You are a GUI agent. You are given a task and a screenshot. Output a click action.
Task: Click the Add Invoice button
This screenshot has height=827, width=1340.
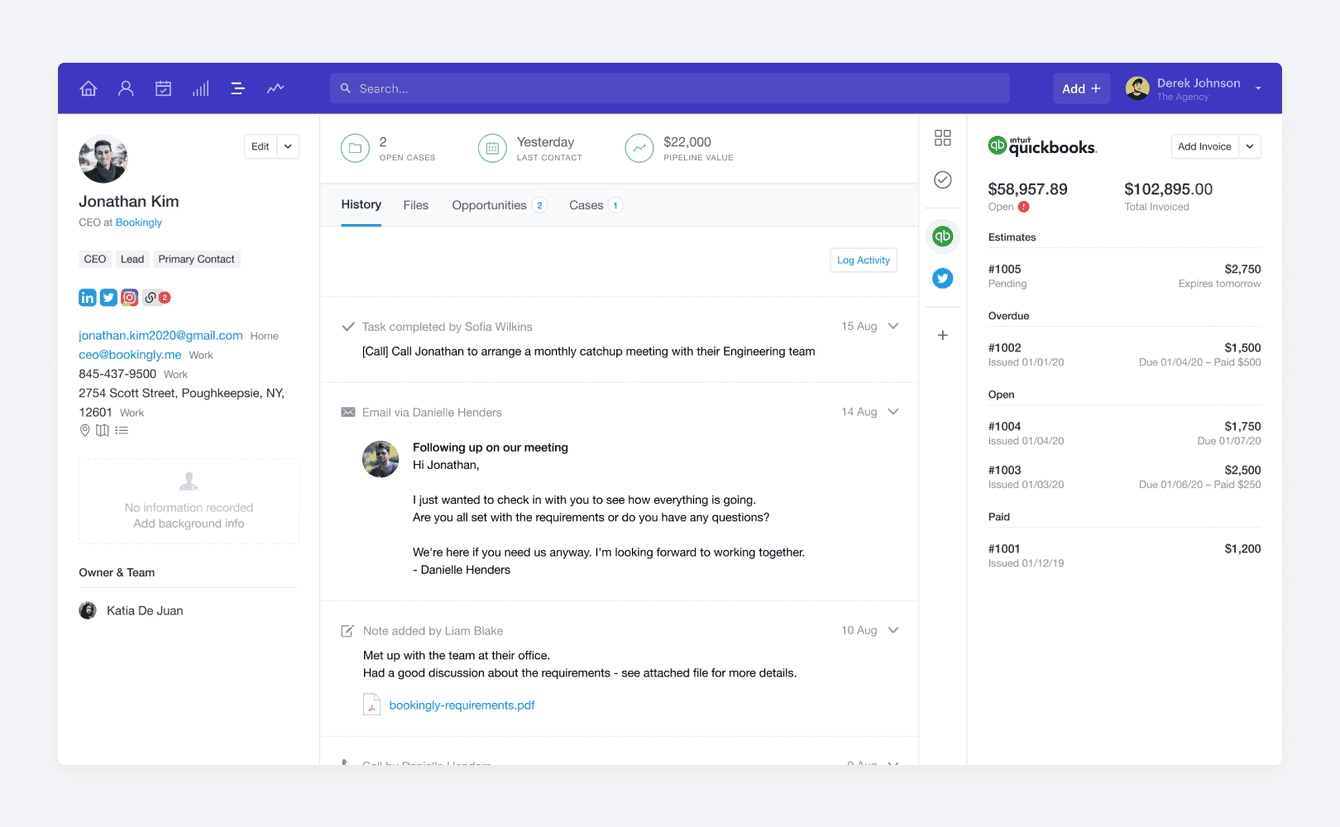[x=1204, y=146]
